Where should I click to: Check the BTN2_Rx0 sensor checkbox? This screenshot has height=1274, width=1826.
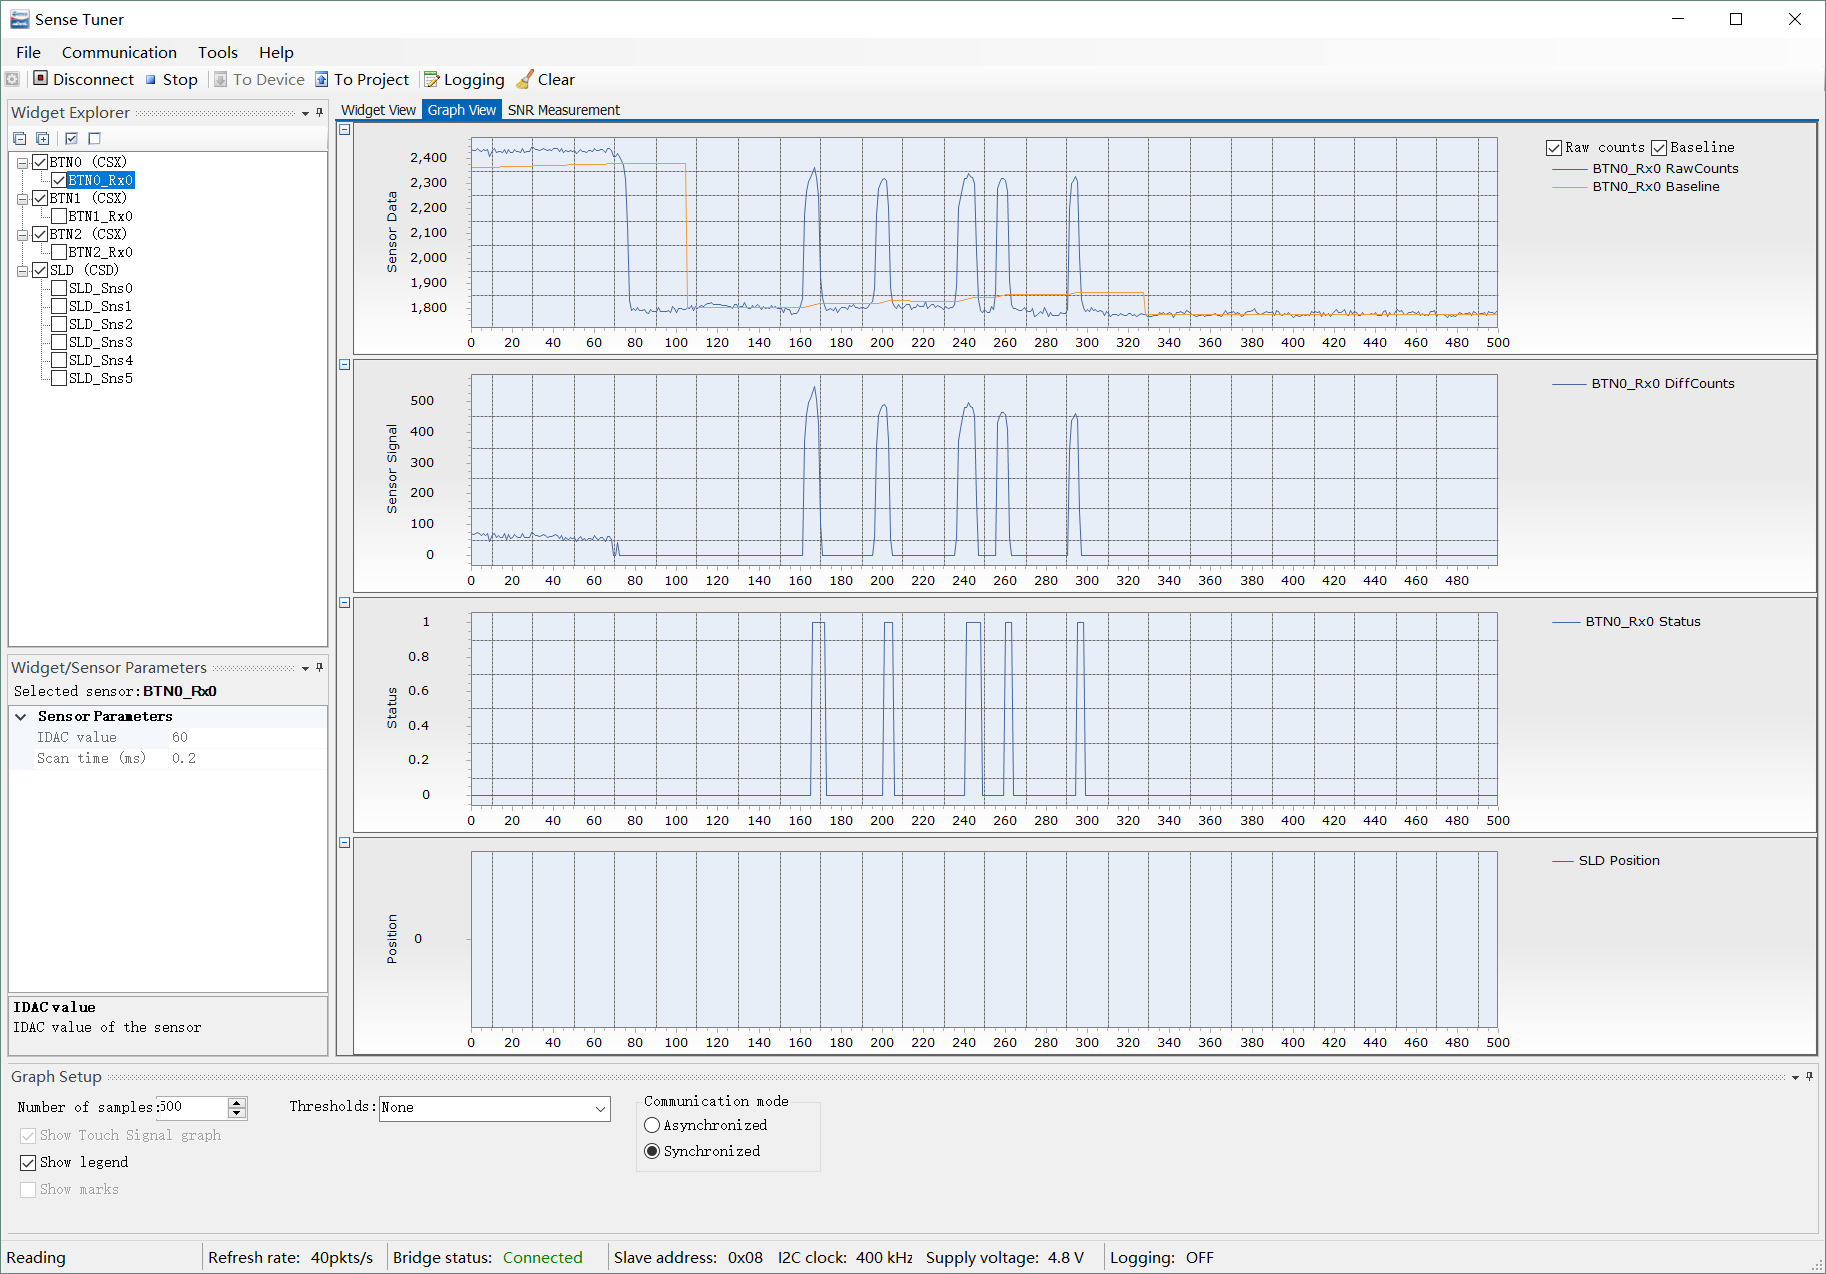tap(59, 252)
